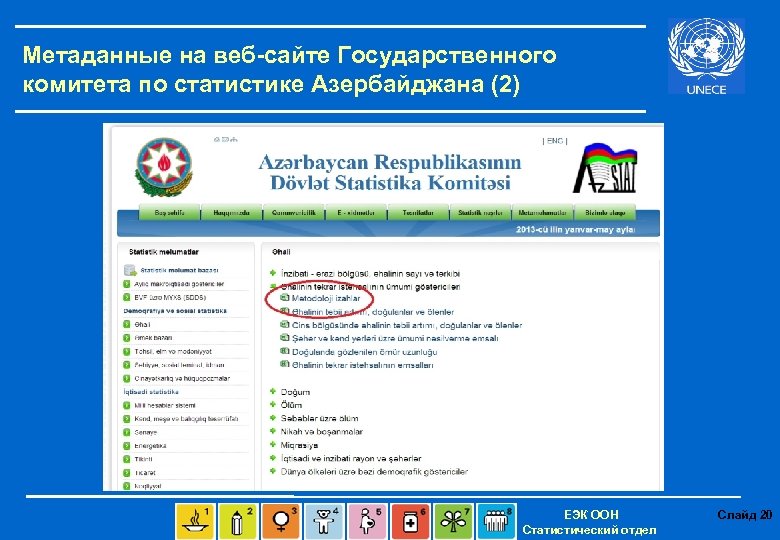Click green arrow beside Milli hesablar sistemi
This screenshot has width=780, height=540.
(x=126, y=405)
